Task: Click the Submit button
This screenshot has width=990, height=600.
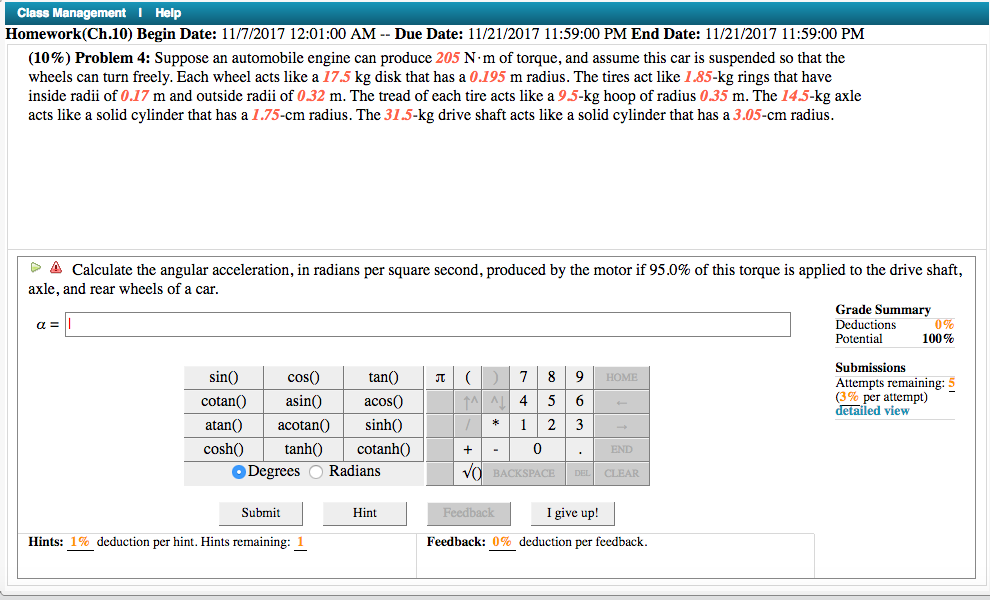Action: point(260,512)
